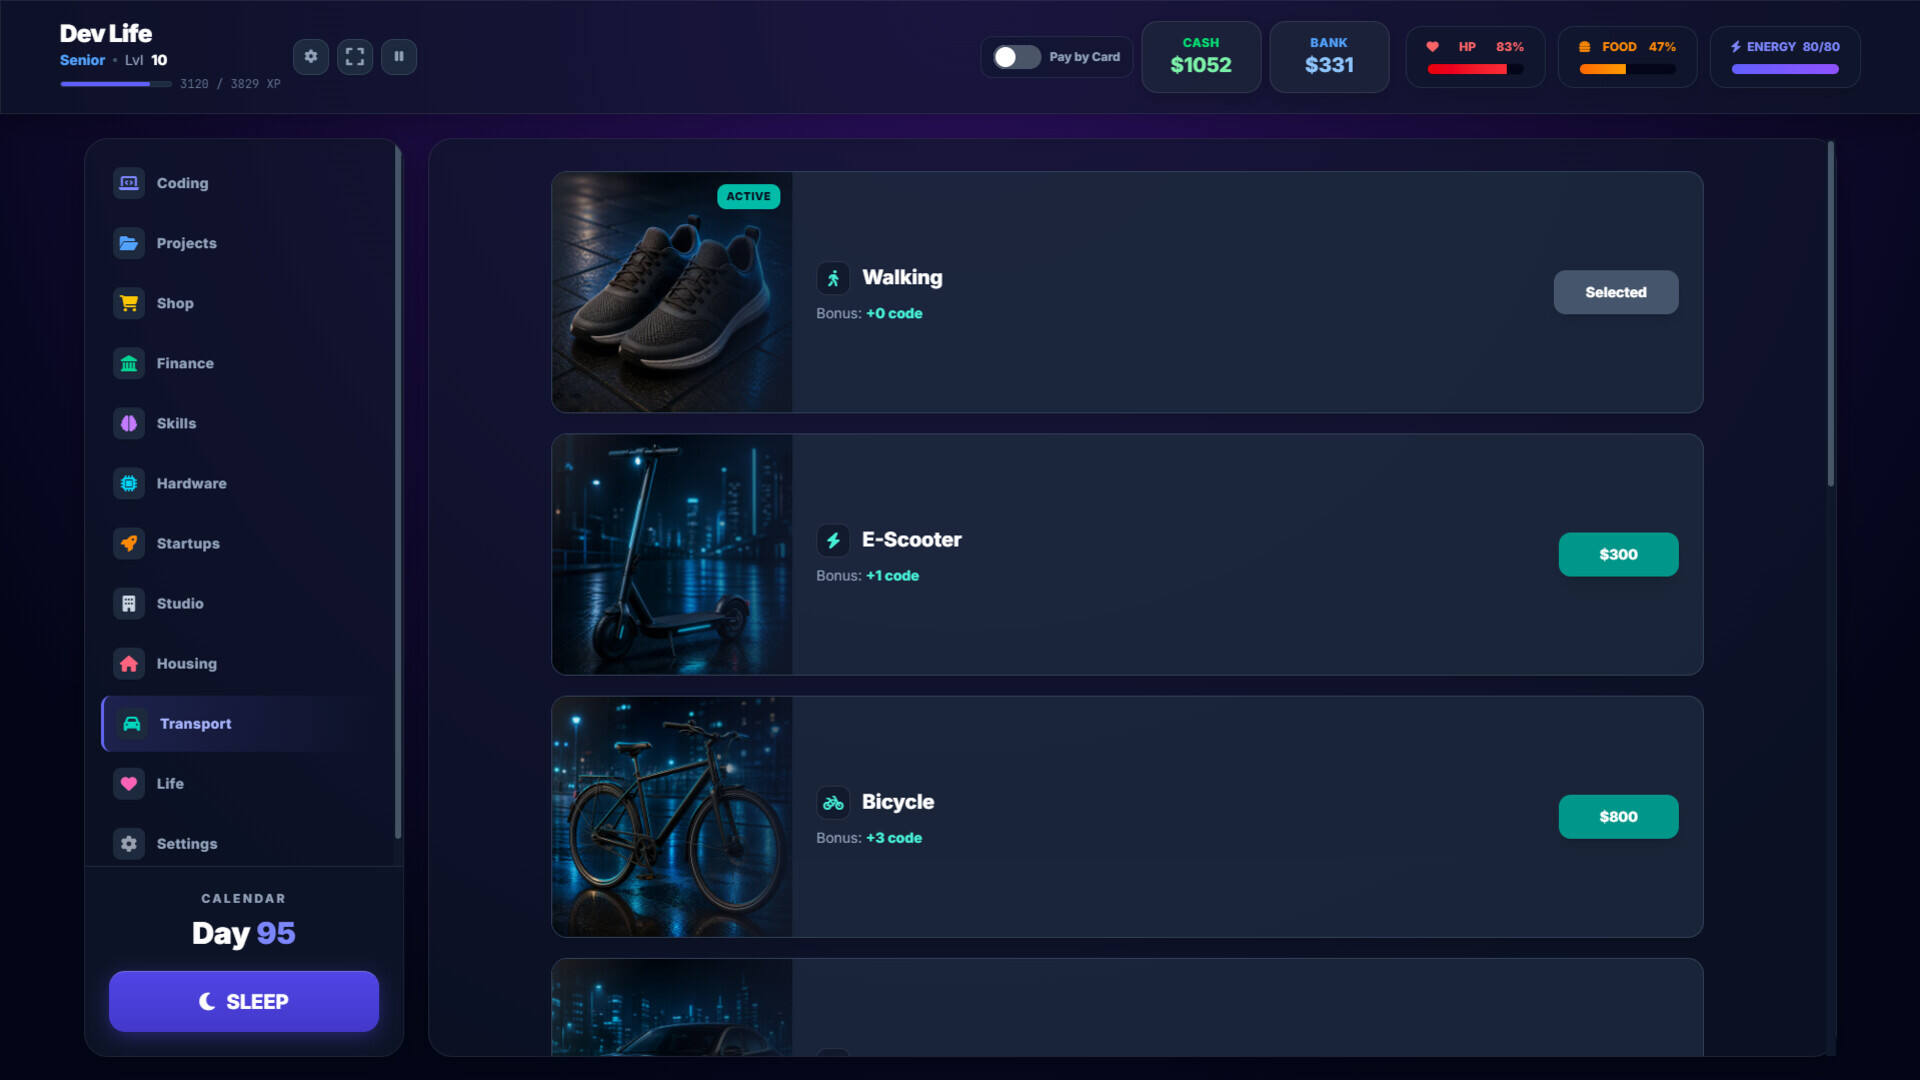Click the Lvl 10 level text

tap(146, 60)
